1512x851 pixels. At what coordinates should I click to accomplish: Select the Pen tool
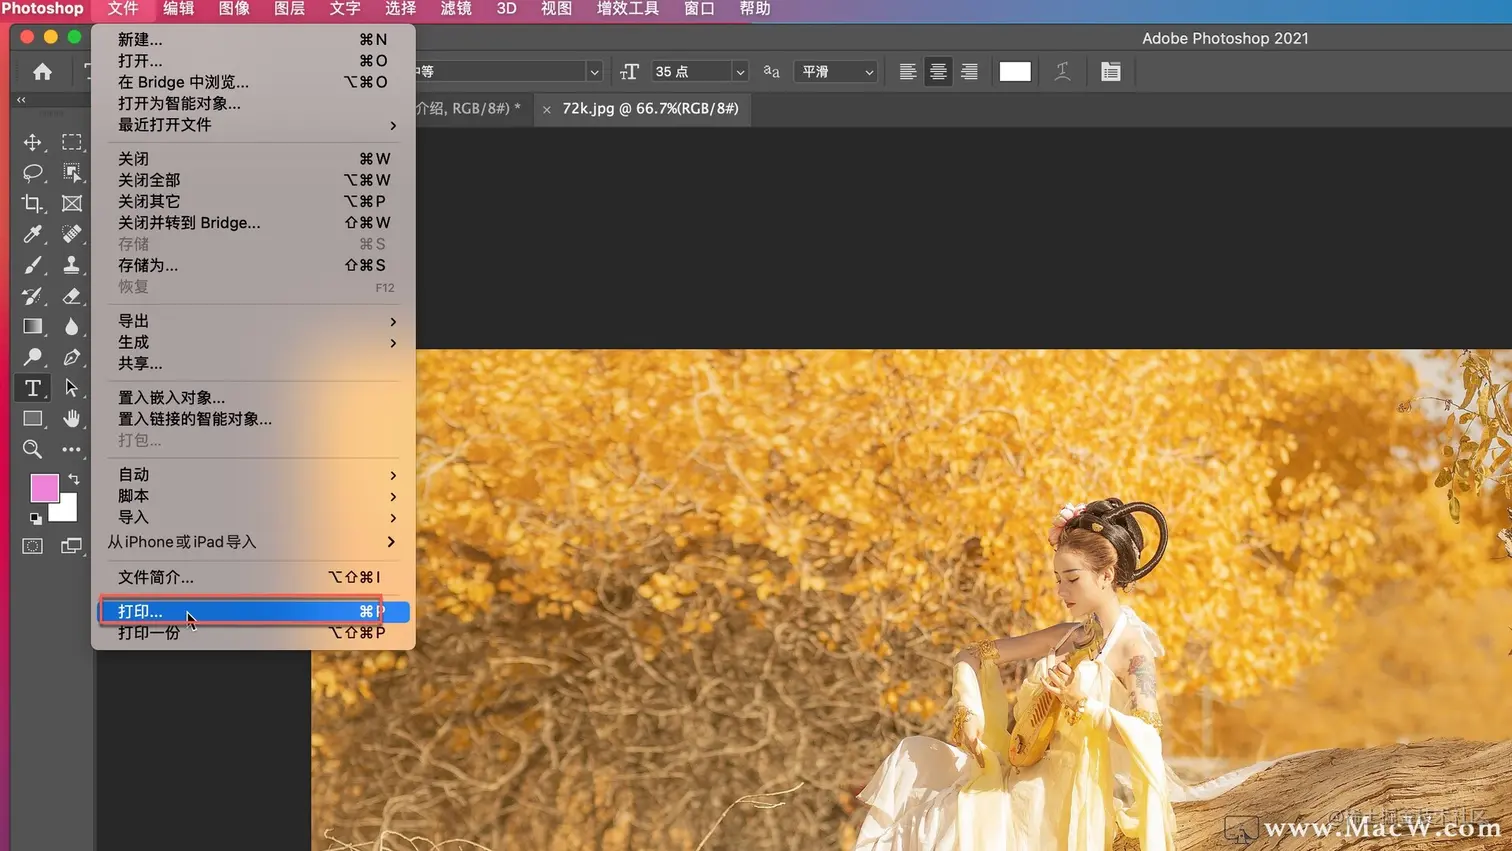click(72, 357)
